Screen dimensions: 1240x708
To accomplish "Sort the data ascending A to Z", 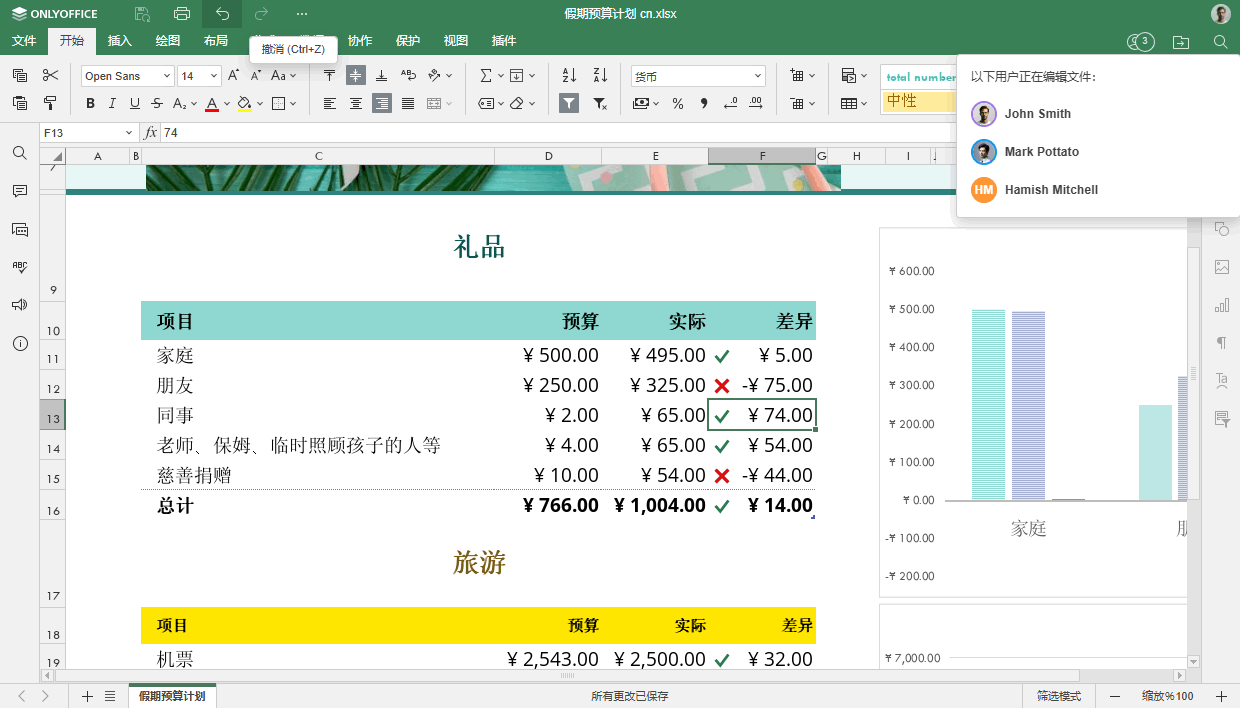I will pos(570,75).
